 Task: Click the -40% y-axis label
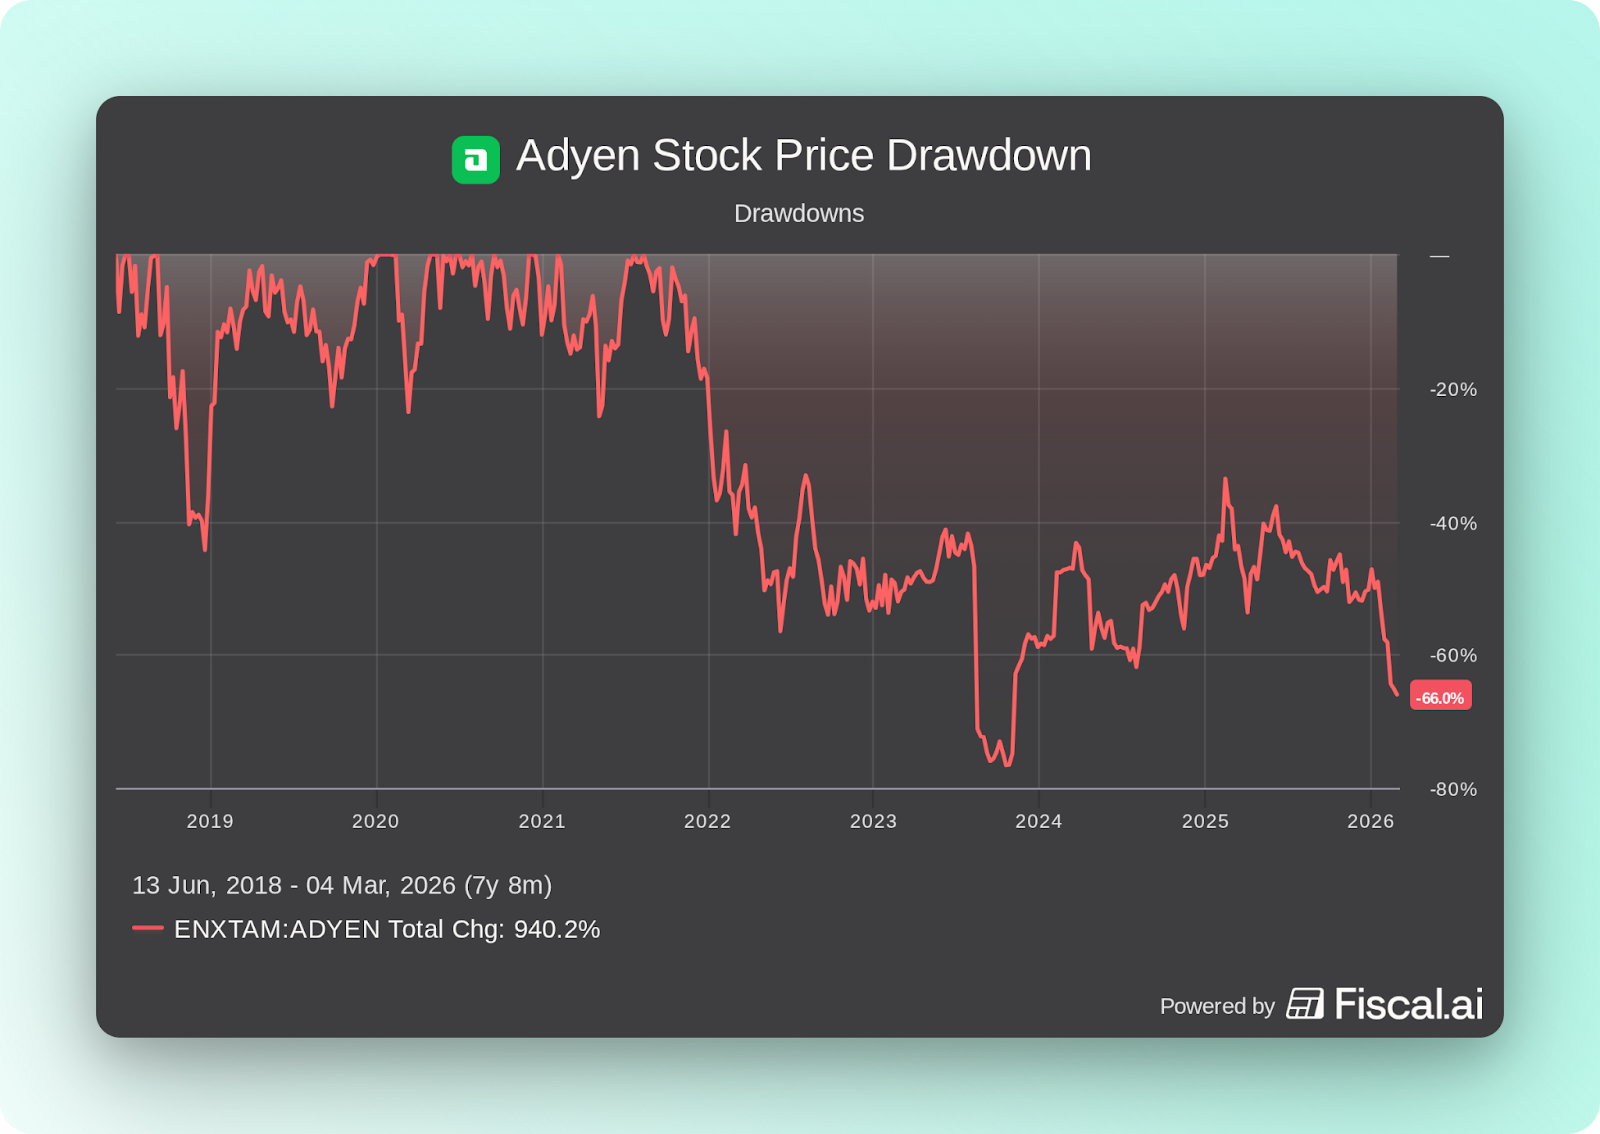coord(1453,523)
